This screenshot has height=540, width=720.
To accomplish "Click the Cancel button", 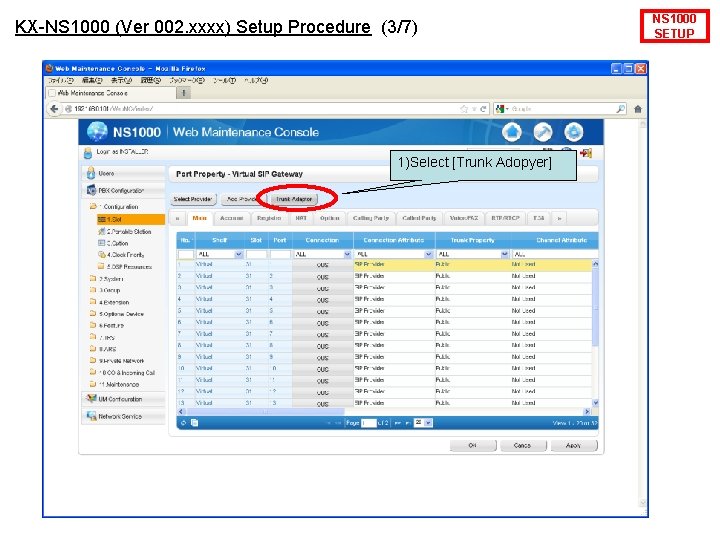I will (523, 445).
